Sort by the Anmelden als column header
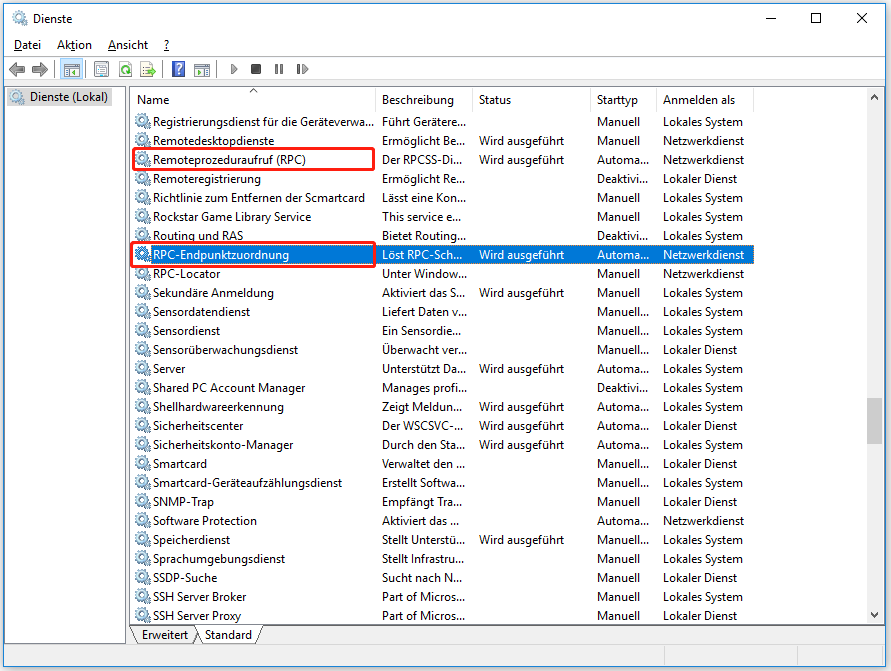 click(x=705, y=99)
